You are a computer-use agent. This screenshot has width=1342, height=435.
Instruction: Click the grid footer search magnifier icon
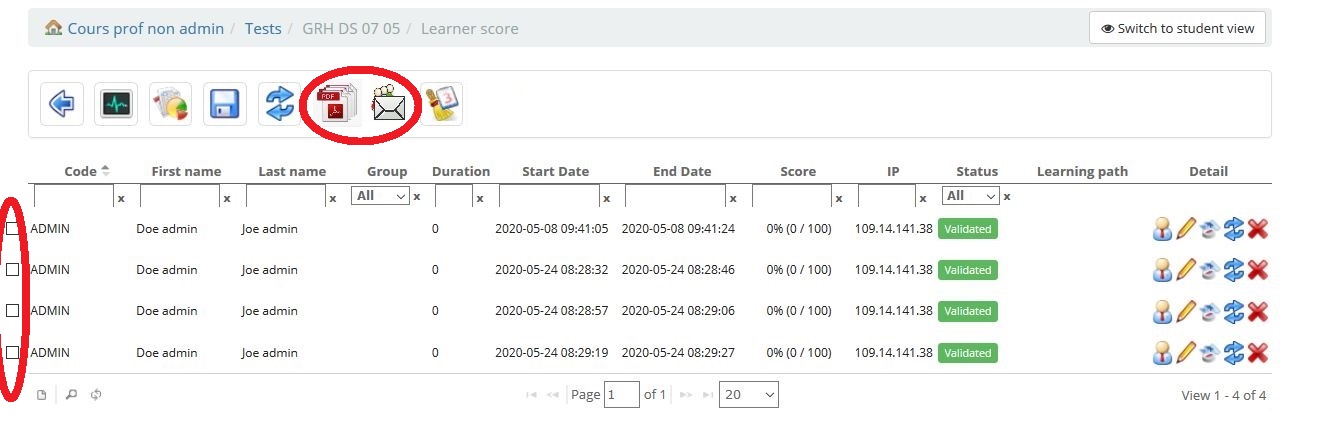click(71, 395)
